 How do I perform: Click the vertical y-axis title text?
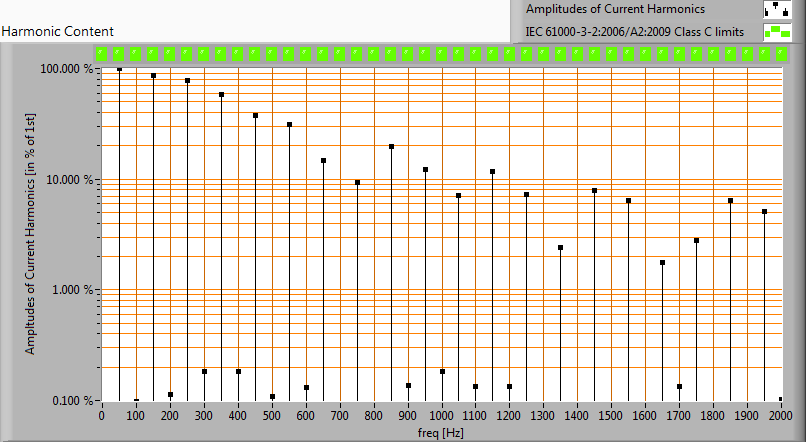(x=32, y=234)
